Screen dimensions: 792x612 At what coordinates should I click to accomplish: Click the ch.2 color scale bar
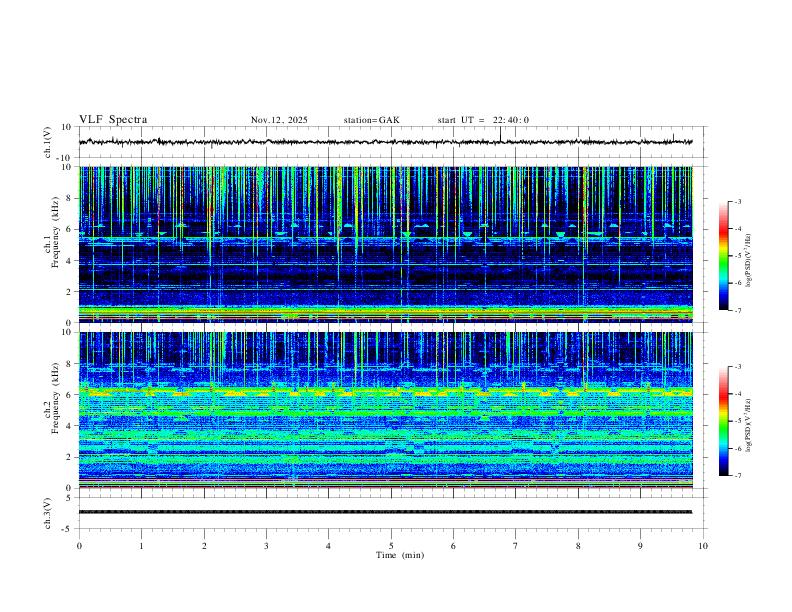[723, 421]
